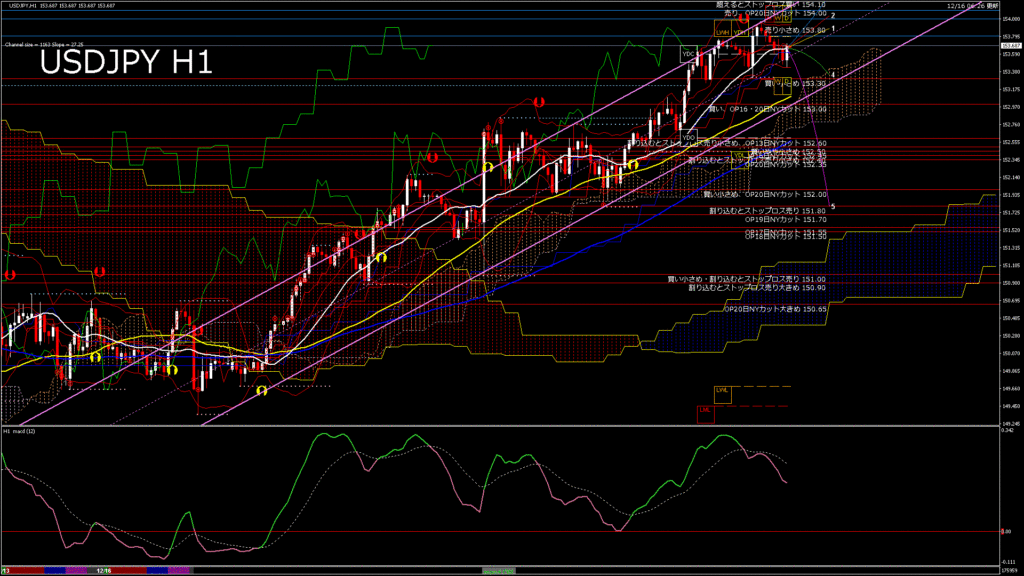Select the H1 macd (12) indicator label
The height and width of the screenshot is (576, 1024).
click(21, 431)
